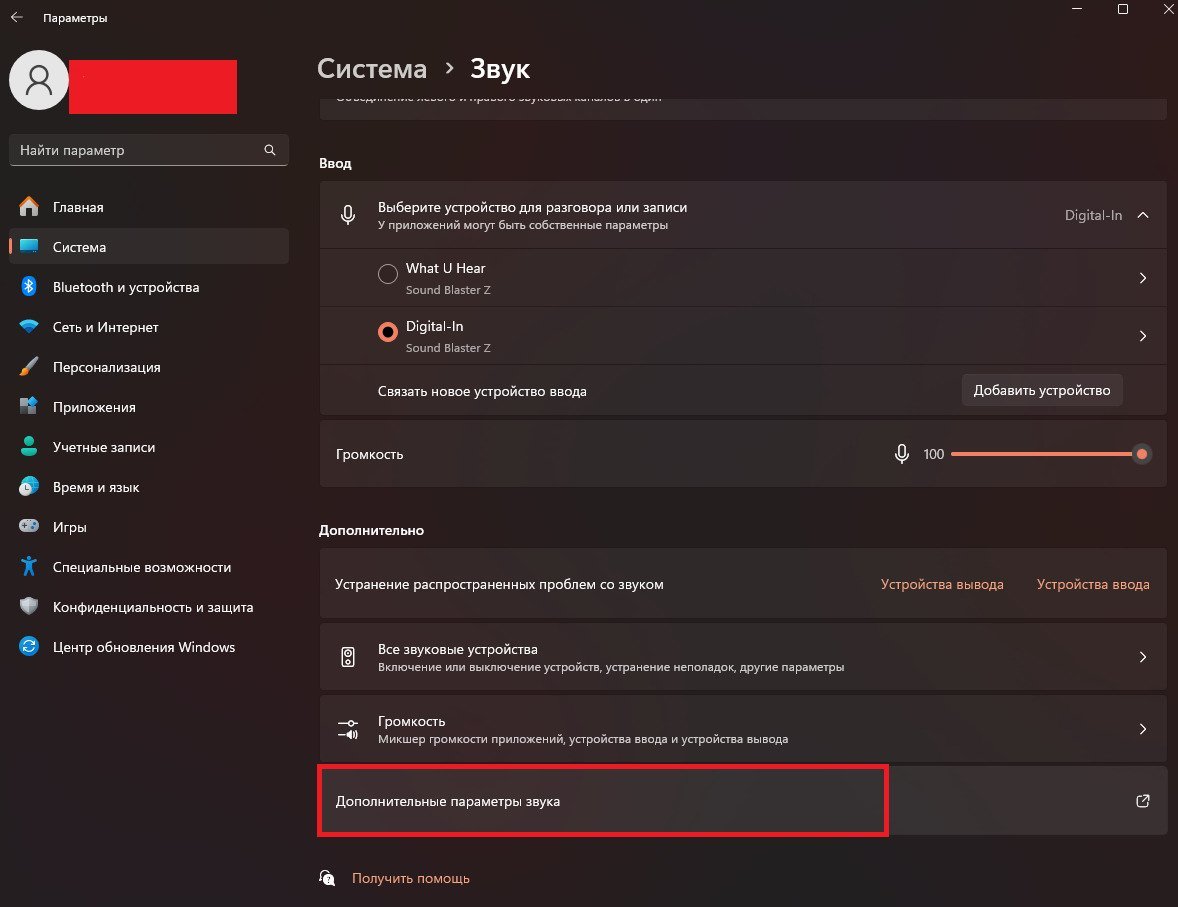Click Система in the breadcrumb
This screenshot has width=1178, height=907.
click(372, 68)
